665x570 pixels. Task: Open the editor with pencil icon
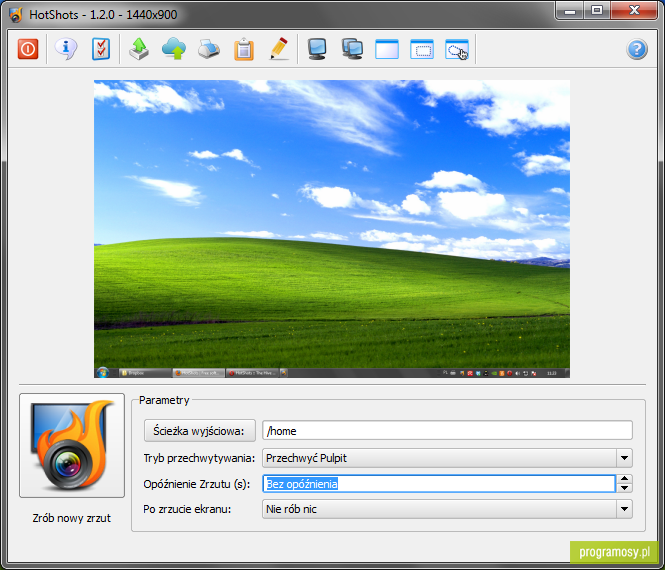pyautogui.click(x=279, y=49)
